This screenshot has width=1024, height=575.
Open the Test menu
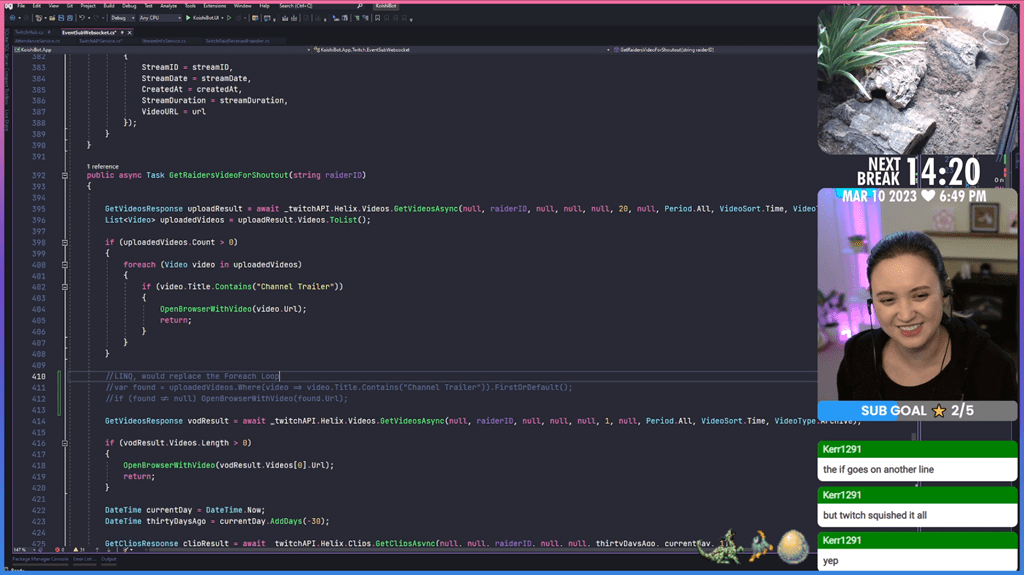pyautogui.click(x=148, y=6)
